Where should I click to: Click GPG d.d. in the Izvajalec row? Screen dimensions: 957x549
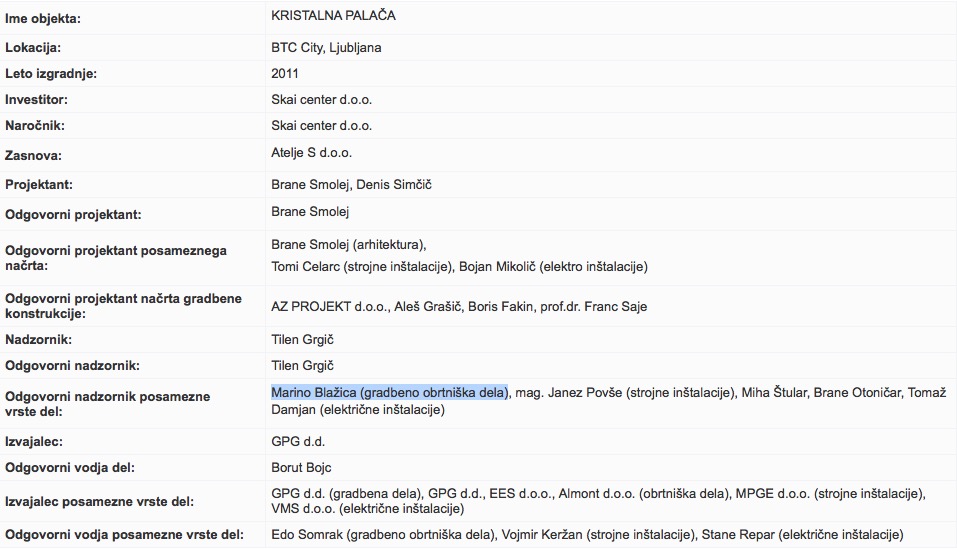click(x=298, y=441)
